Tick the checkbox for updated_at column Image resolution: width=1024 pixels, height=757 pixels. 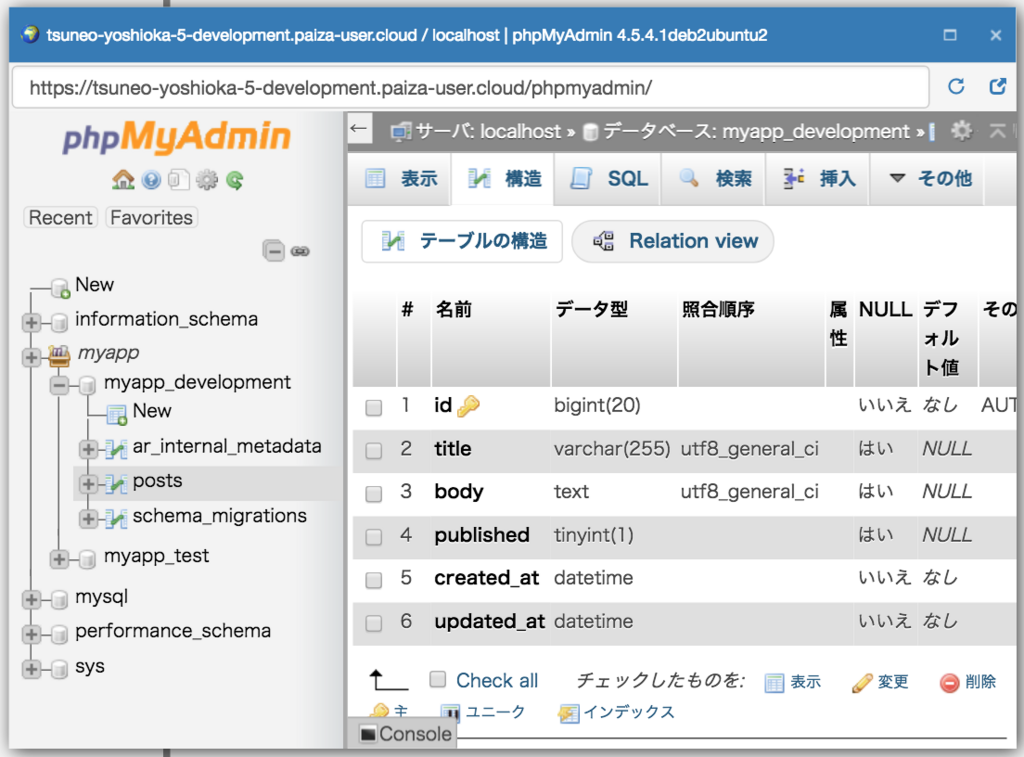(x=374, y=623)
